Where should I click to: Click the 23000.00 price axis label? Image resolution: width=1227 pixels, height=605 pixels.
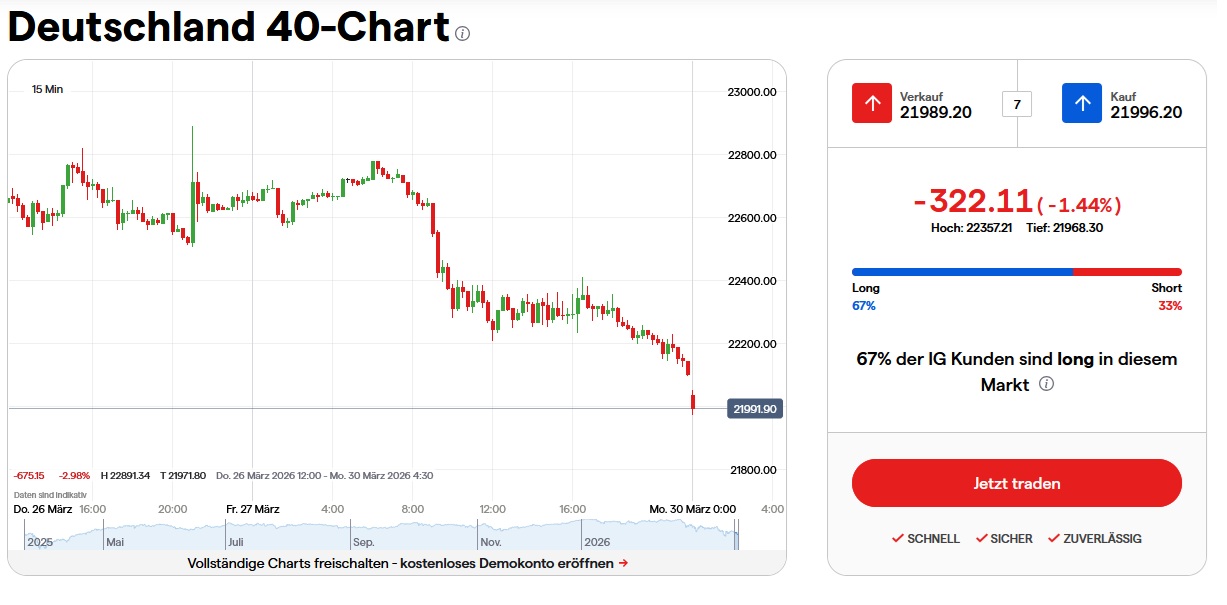coord(751,92)
